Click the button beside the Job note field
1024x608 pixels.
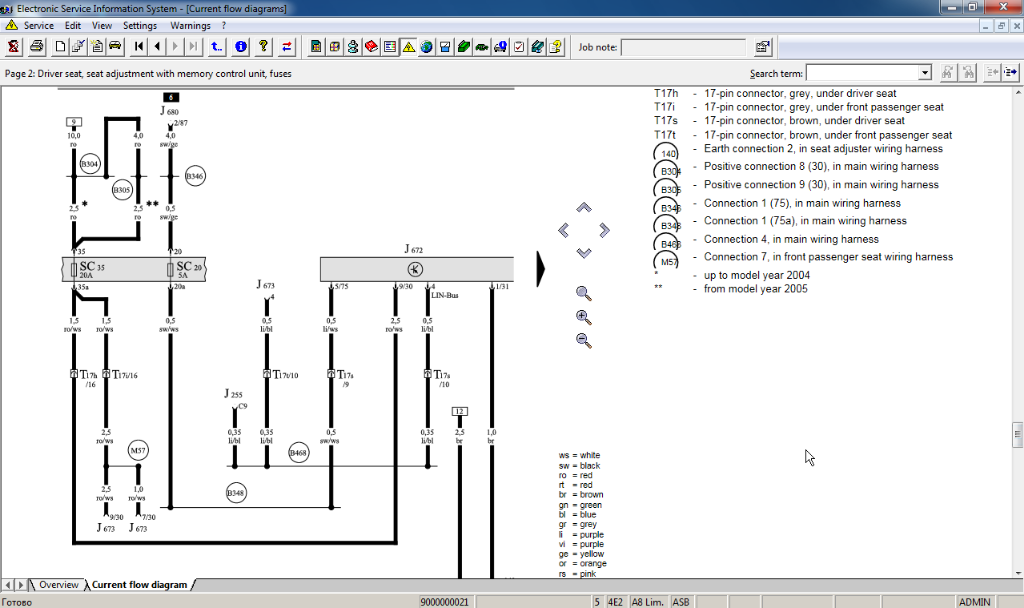click(x=762, y=47)
